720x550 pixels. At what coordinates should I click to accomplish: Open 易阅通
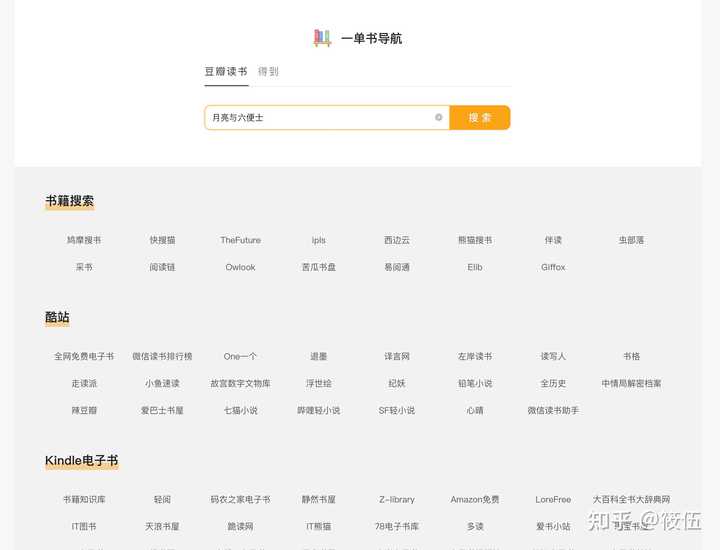(397, 267)
